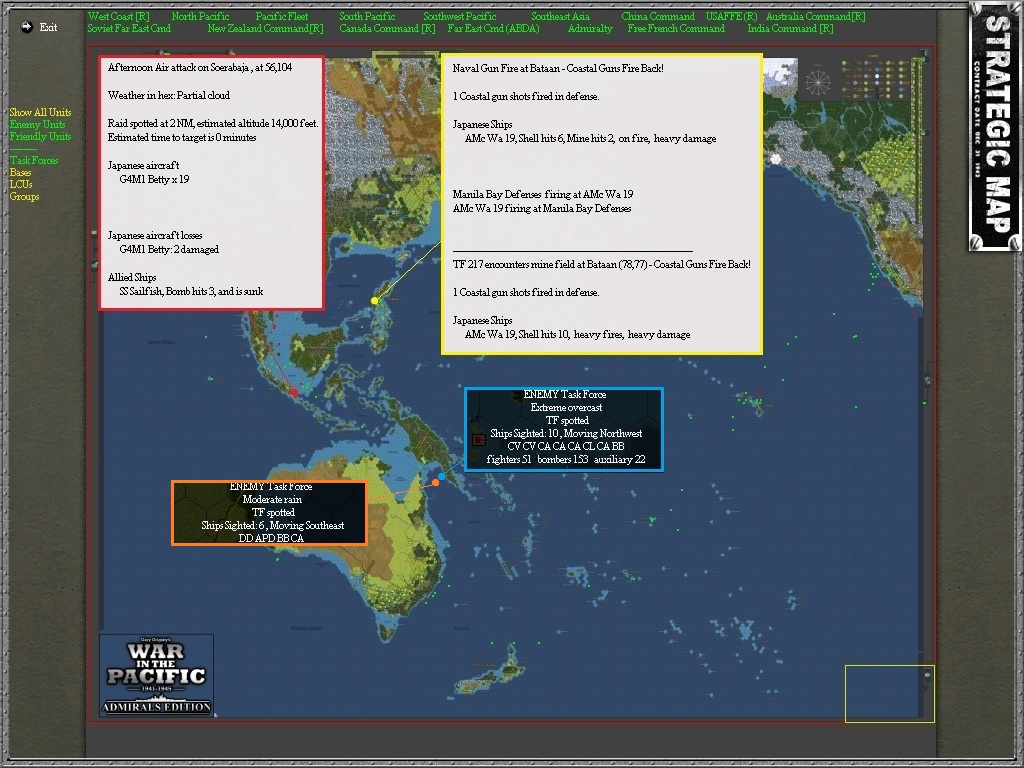Click red Soerabaja marker on map
Viewport: 1024px width, 768px height.
pos(294,392)
